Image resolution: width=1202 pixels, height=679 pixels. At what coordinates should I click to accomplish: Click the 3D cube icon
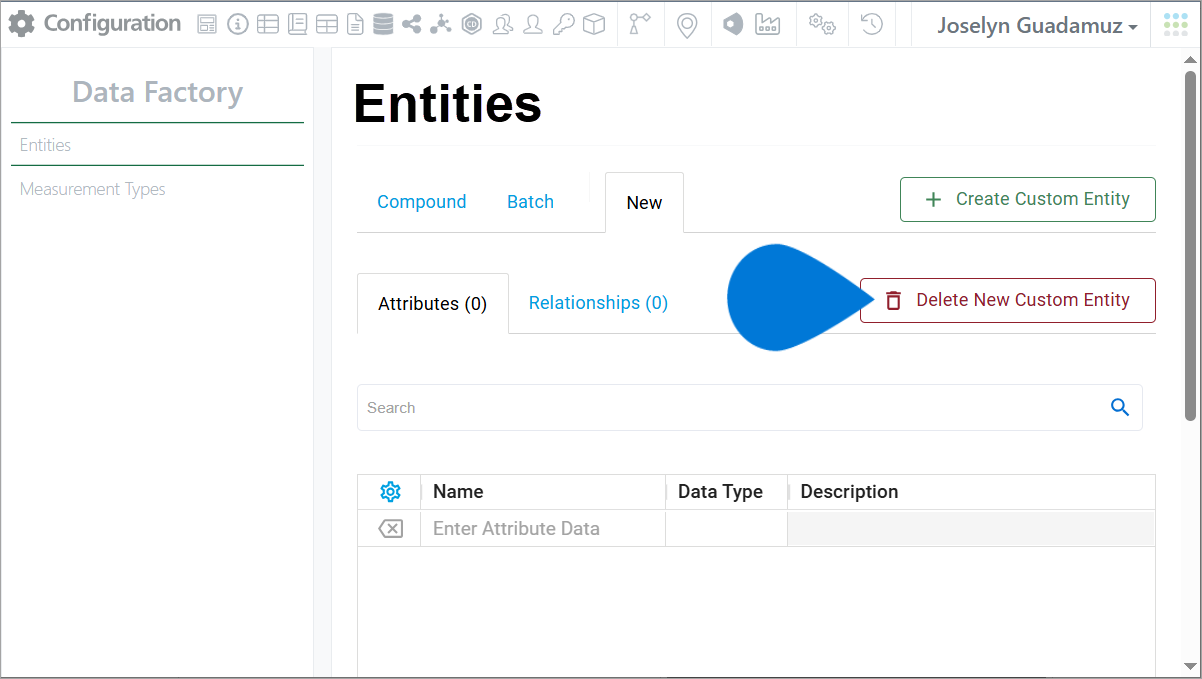[x=594, y=25]
